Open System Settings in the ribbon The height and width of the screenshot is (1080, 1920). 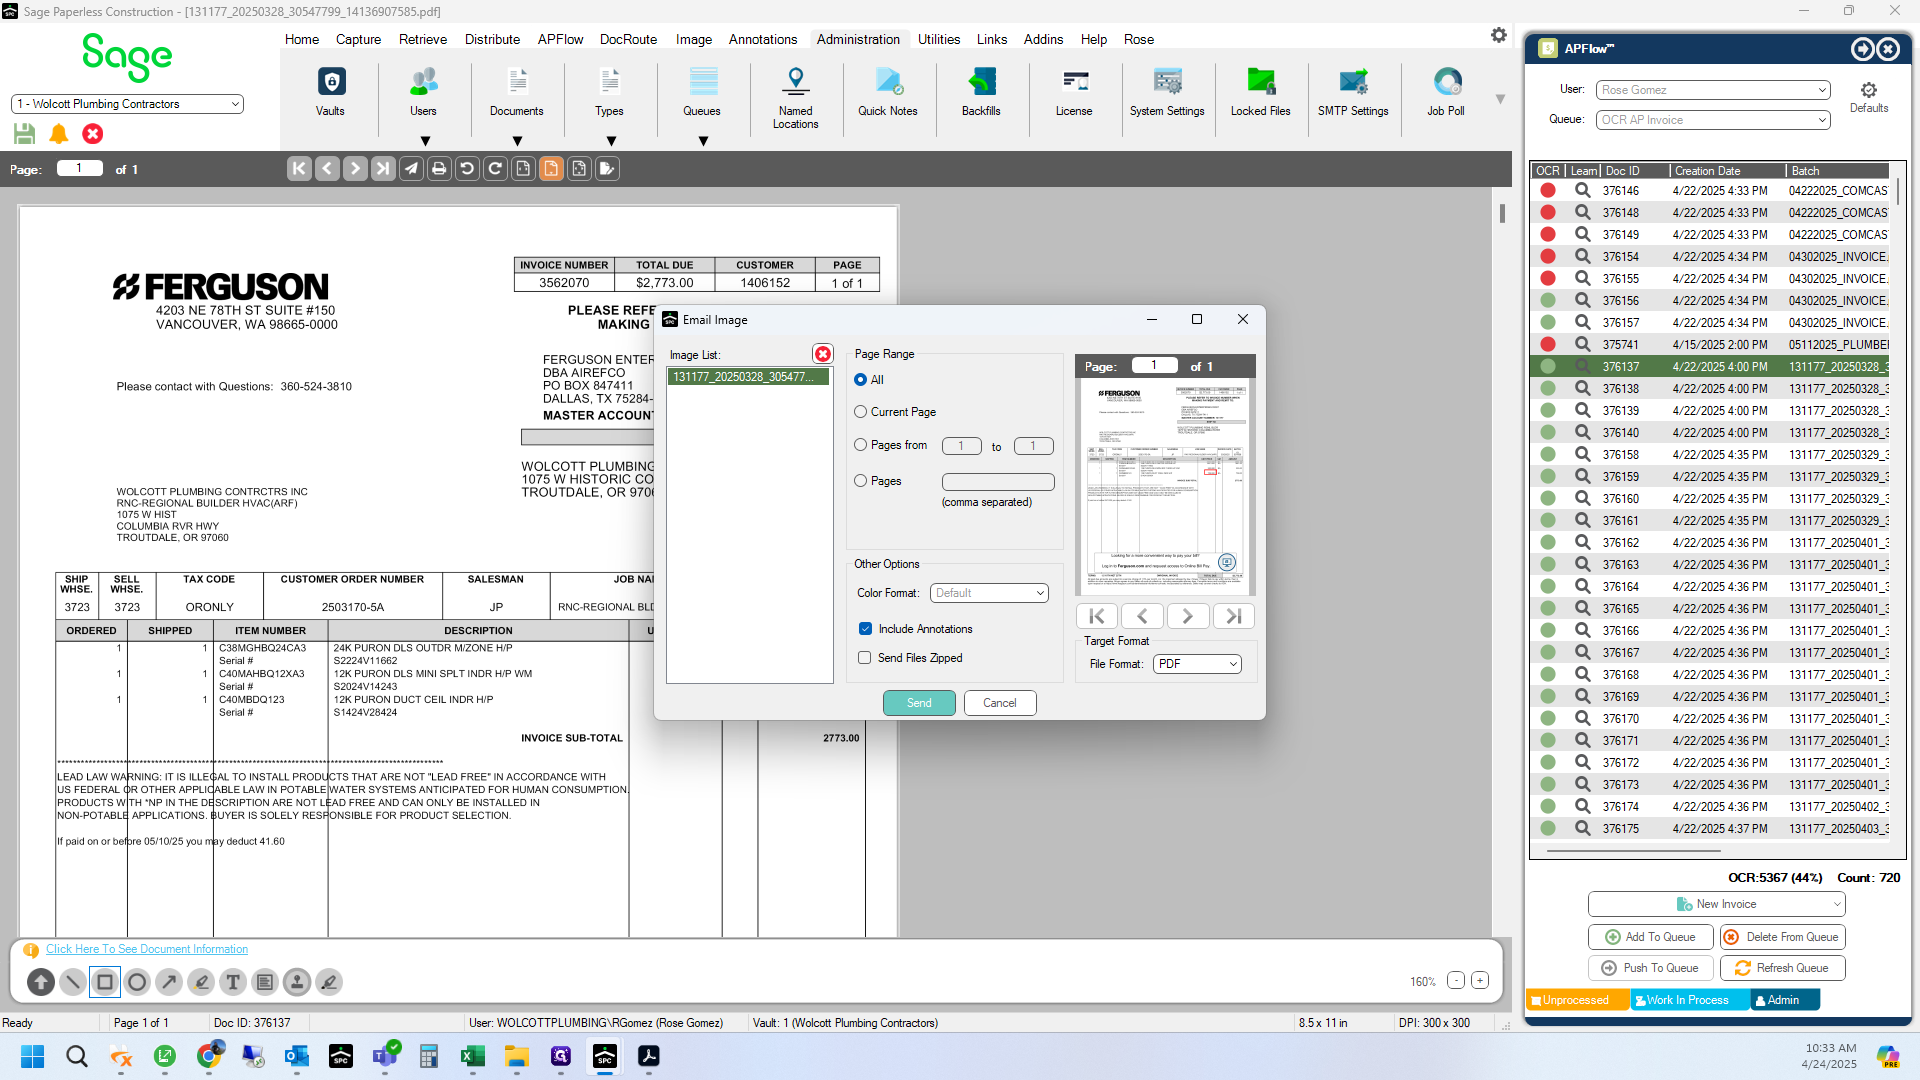pos(1167,91)
